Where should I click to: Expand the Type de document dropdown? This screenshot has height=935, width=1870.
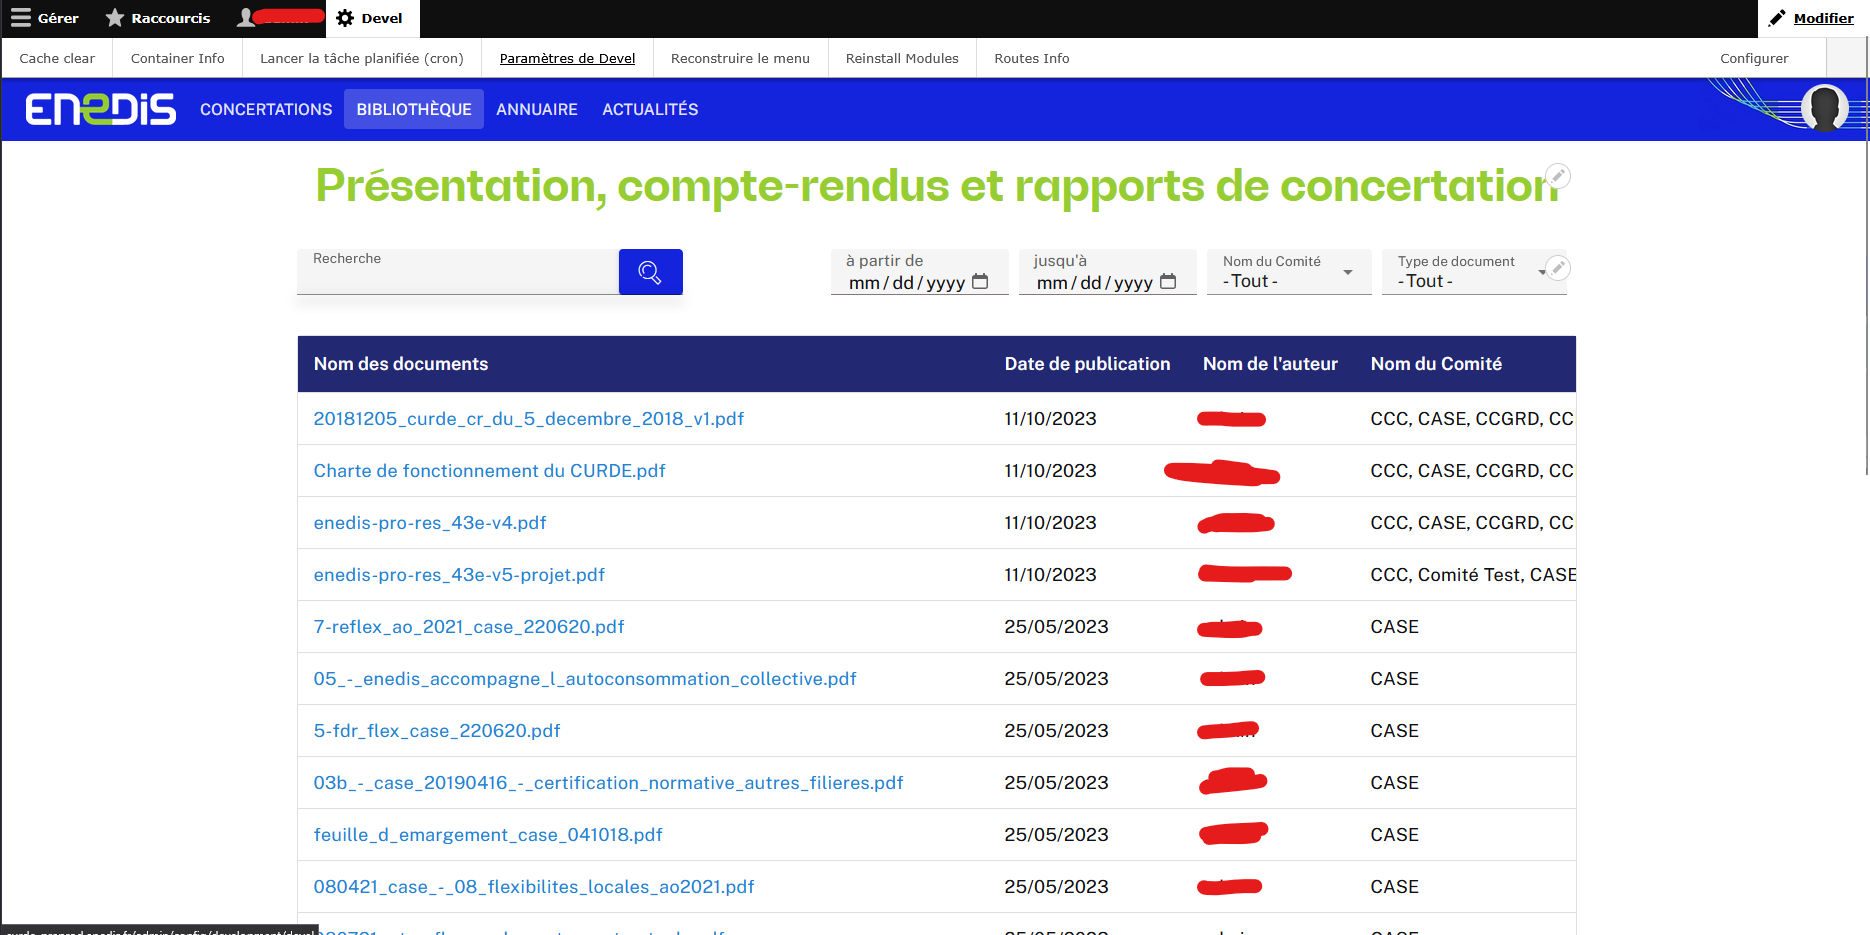(1473, 272)
